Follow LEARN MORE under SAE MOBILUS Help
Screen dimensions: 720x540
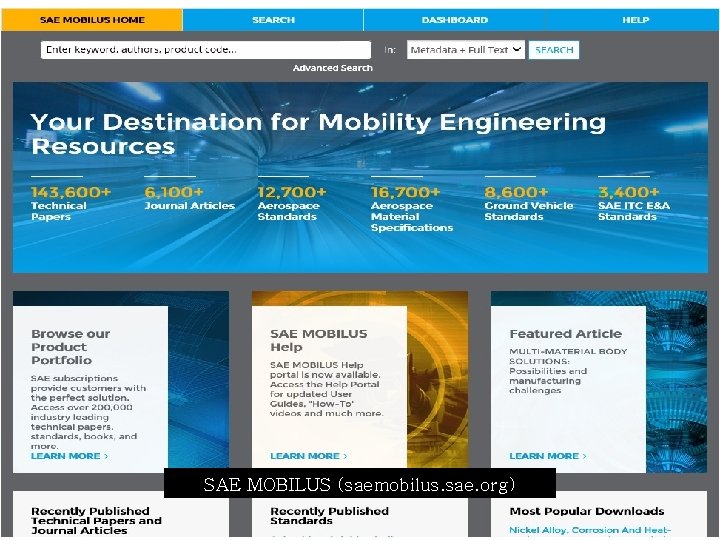pyautogui.click(x=309, y=456)
